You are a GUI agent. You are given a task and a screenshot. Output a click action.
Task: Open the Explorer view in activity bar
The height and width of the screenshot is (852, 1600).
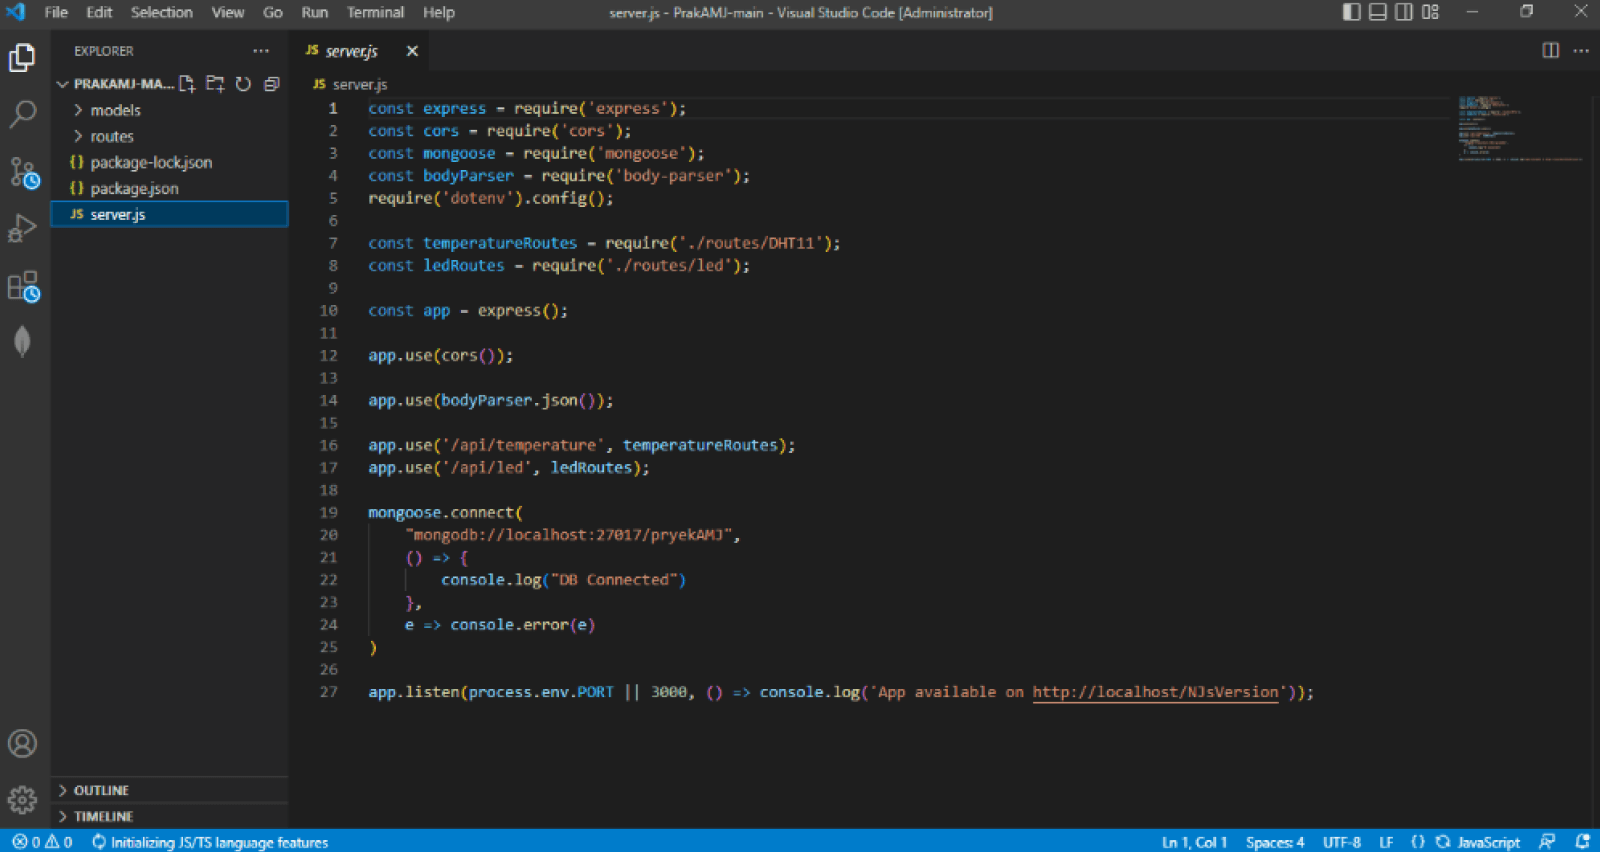22,58
